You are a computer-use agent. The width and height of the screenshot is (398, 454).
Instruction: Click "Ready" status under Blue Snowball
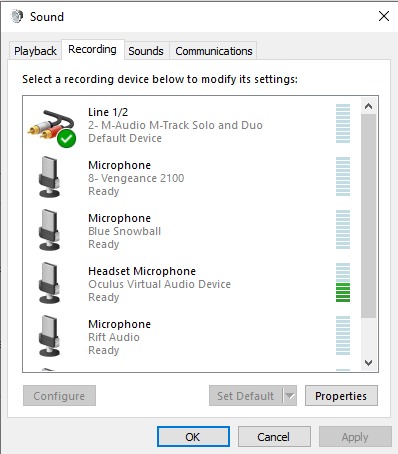104,244
